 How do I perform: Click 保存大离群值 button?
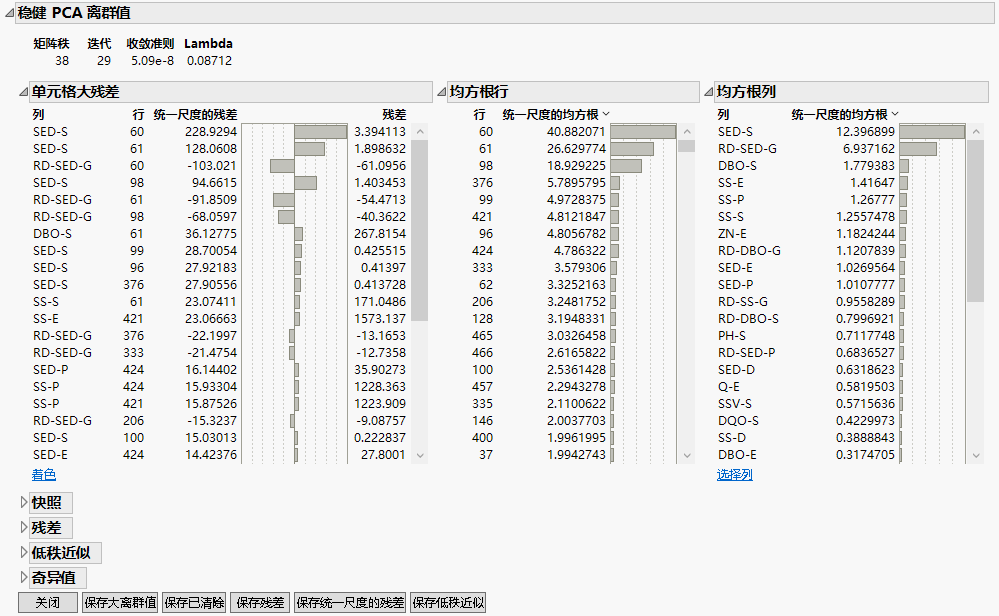pos(120,603)
